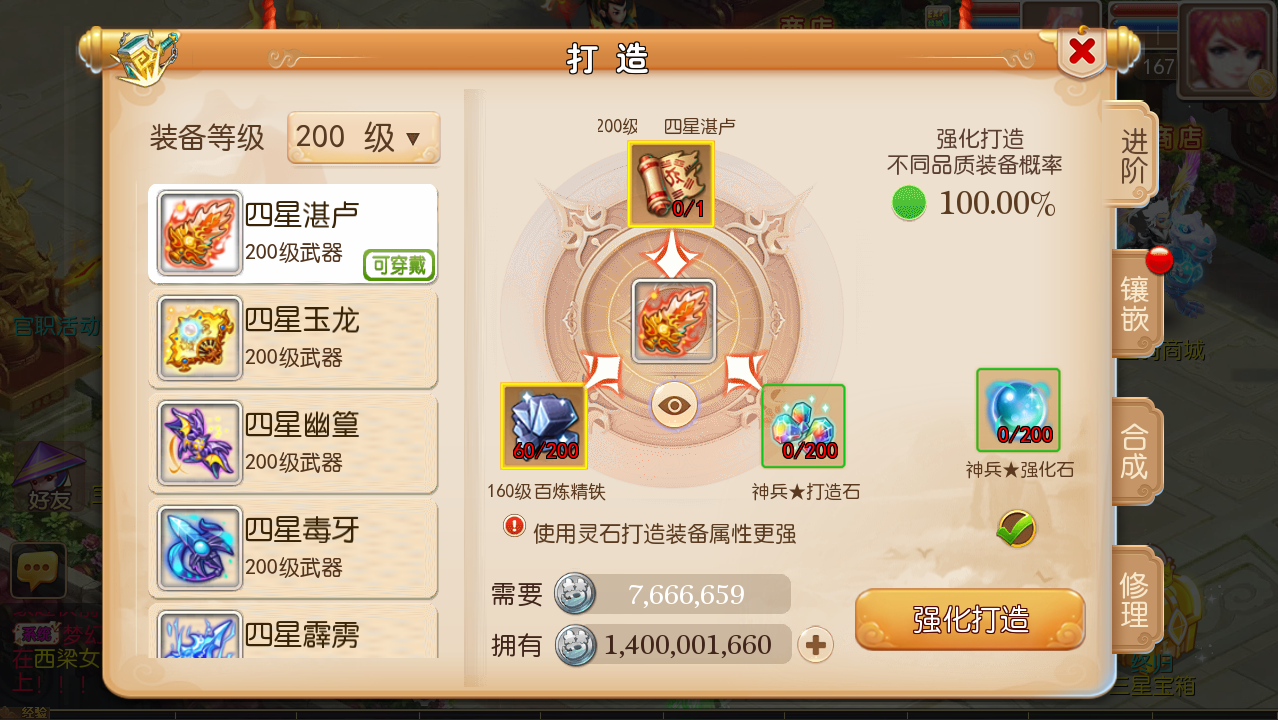Click the central weapon preview icon
This screenshot has height=720, width=1278.
pos(674,321)
